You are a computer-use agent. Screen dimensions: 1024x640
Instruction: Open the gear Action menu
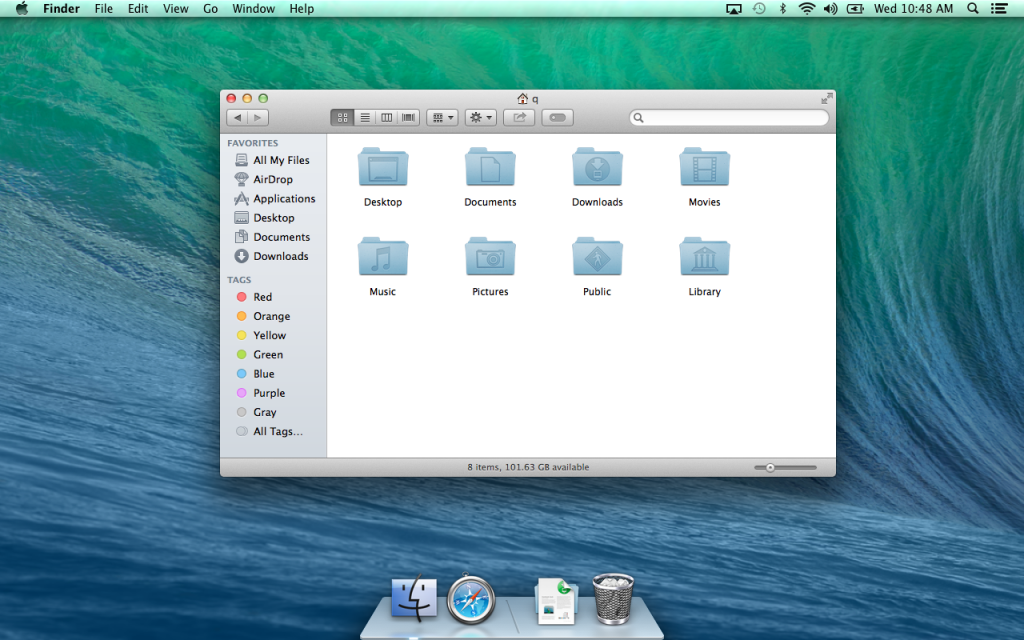481,118
